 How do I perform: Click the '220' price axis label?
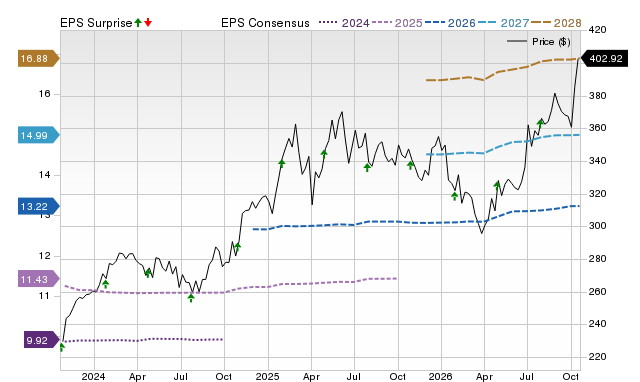tap(597, 357)
